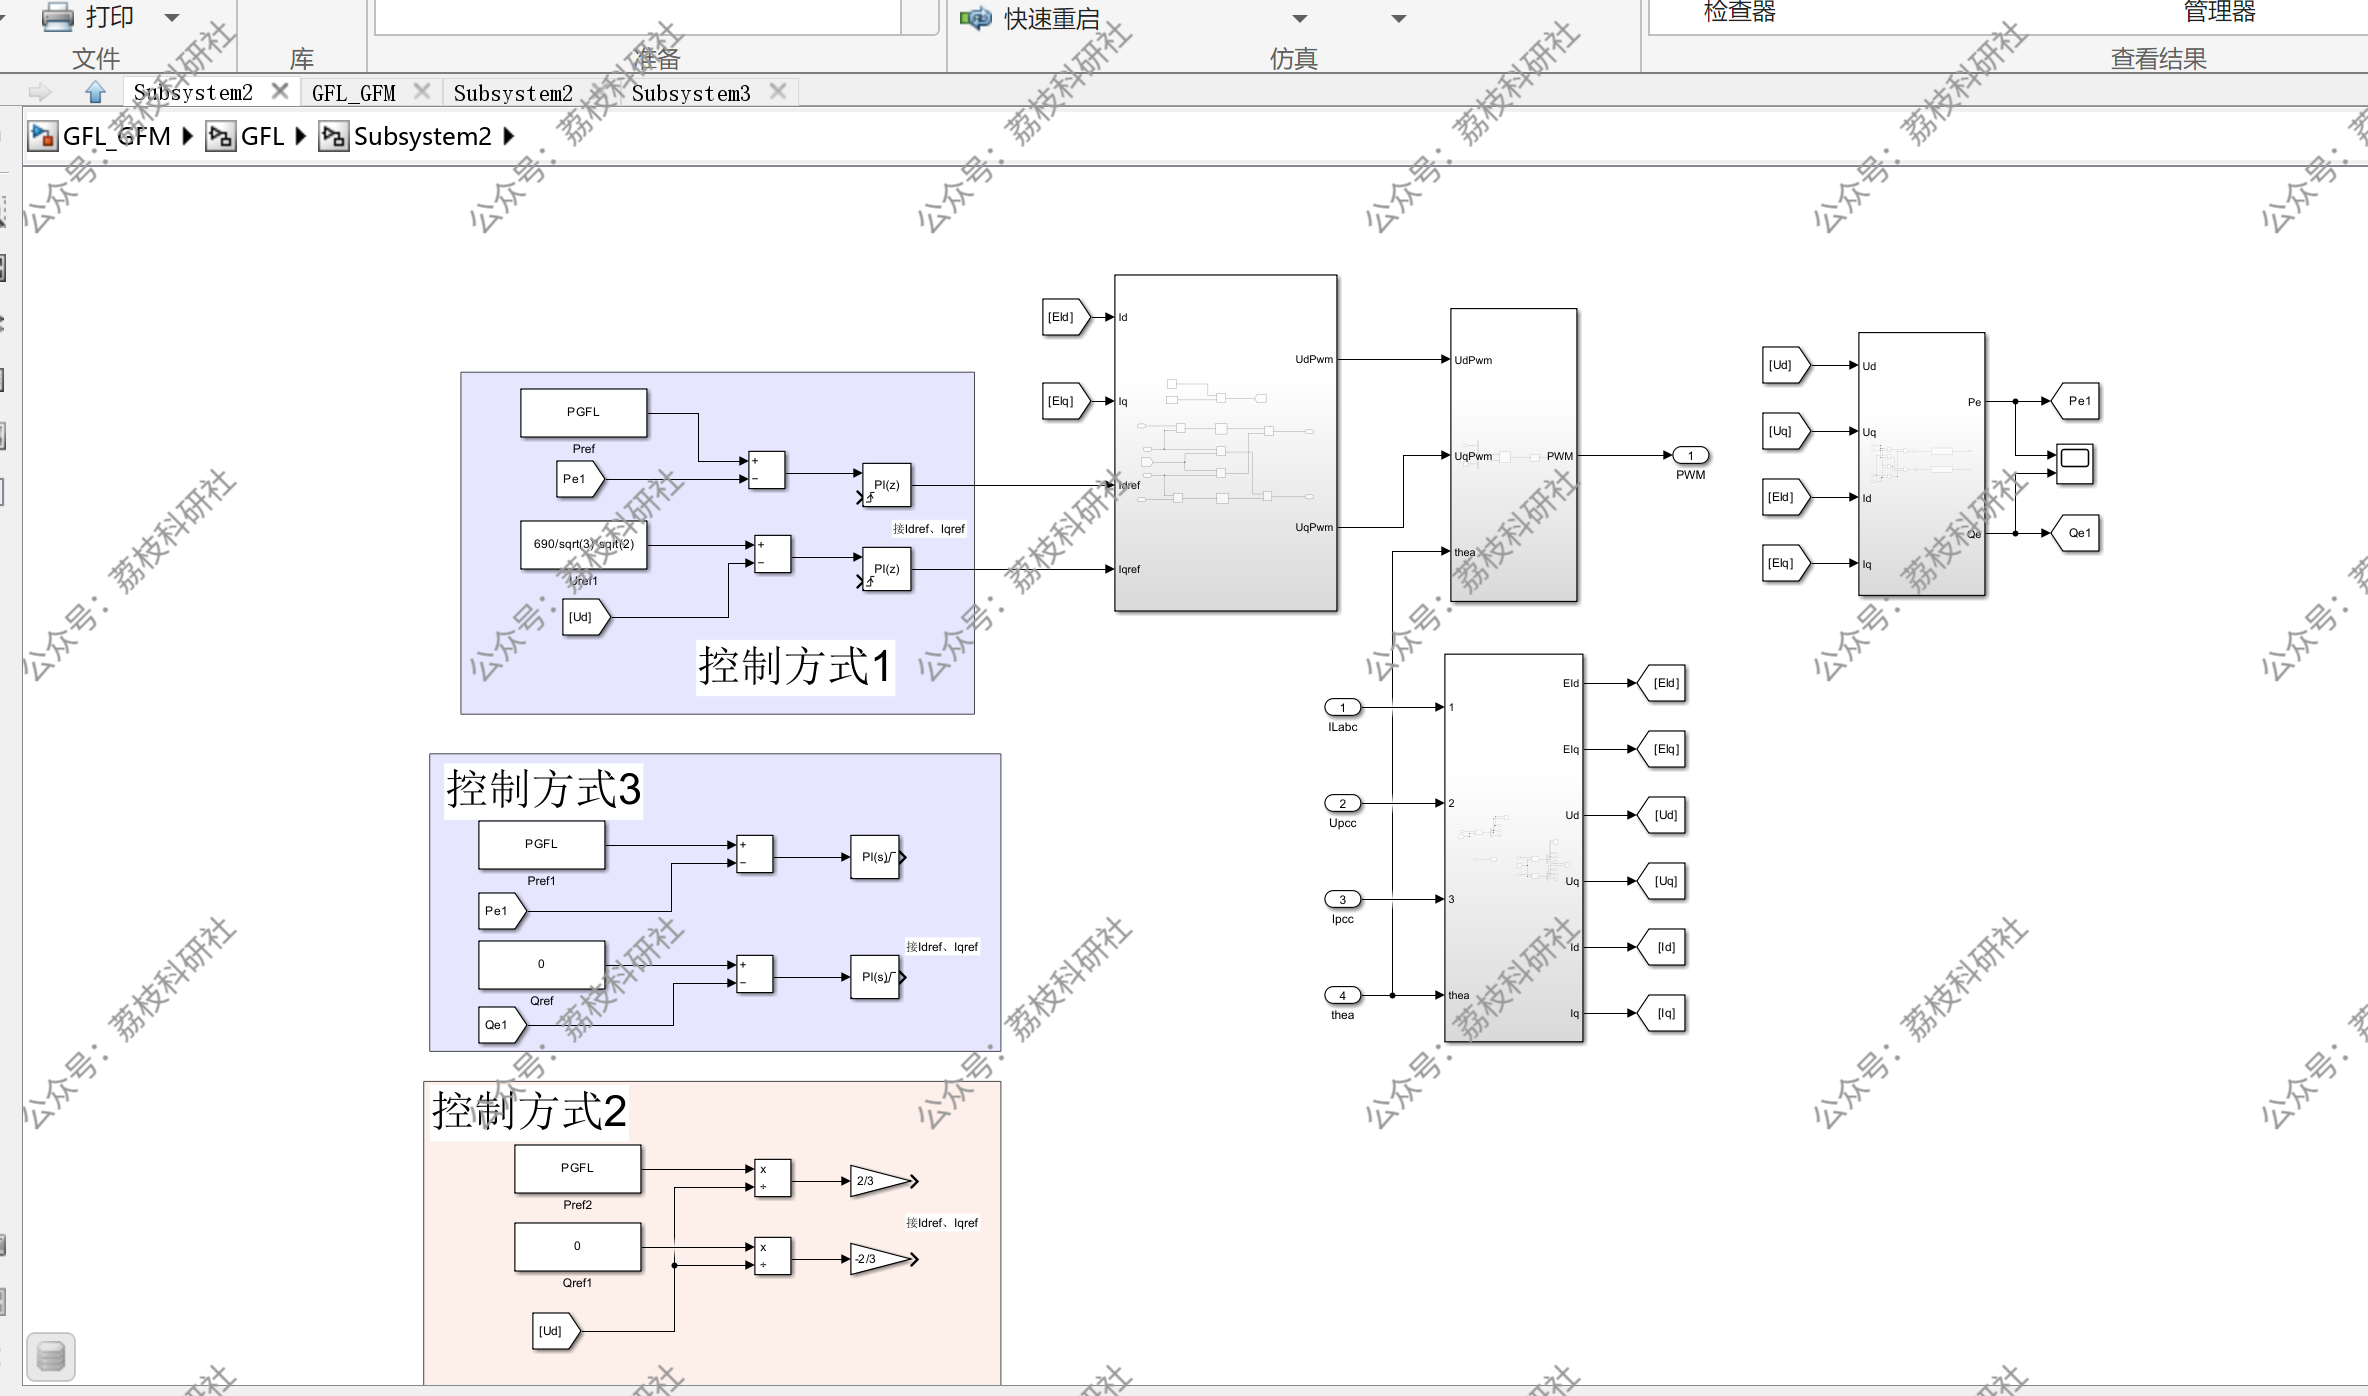This screenshot has height=1396, width=2368.
Task: Select the current-loop subsystem with the Idref port
Action: (1225, 443)
